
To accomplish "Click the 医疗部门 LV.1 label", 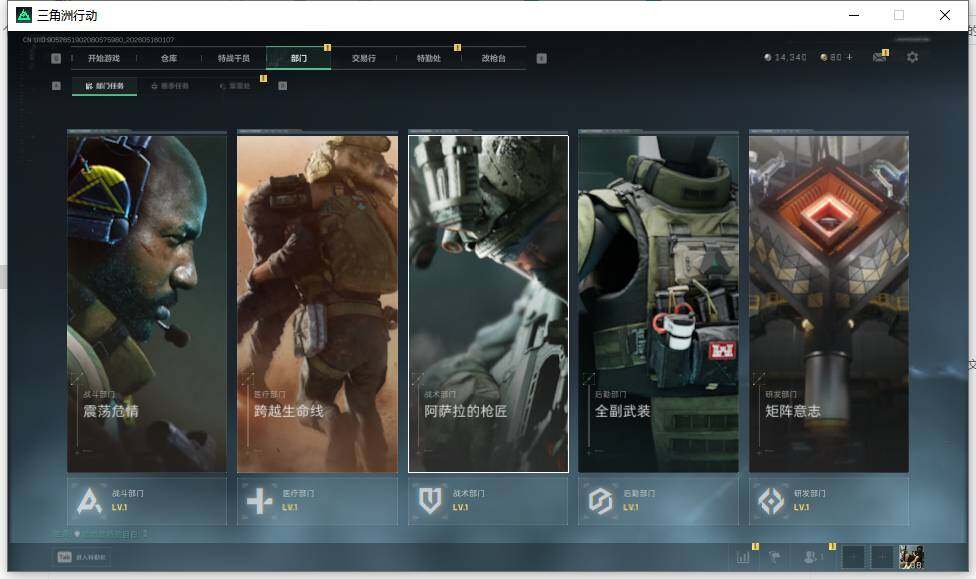I will coord(290,507).
